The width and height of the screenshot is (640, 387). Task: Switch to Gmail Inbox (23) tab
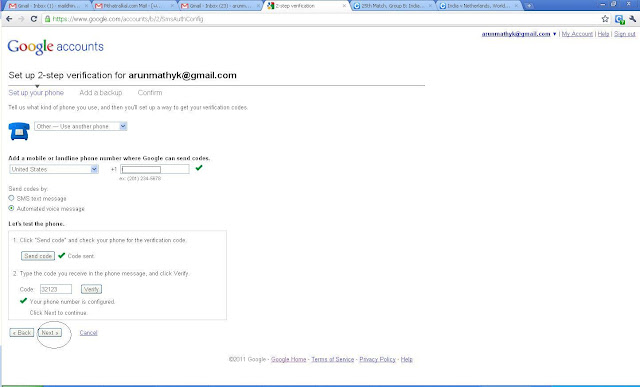pyautogui.click(x=220, y=6)
